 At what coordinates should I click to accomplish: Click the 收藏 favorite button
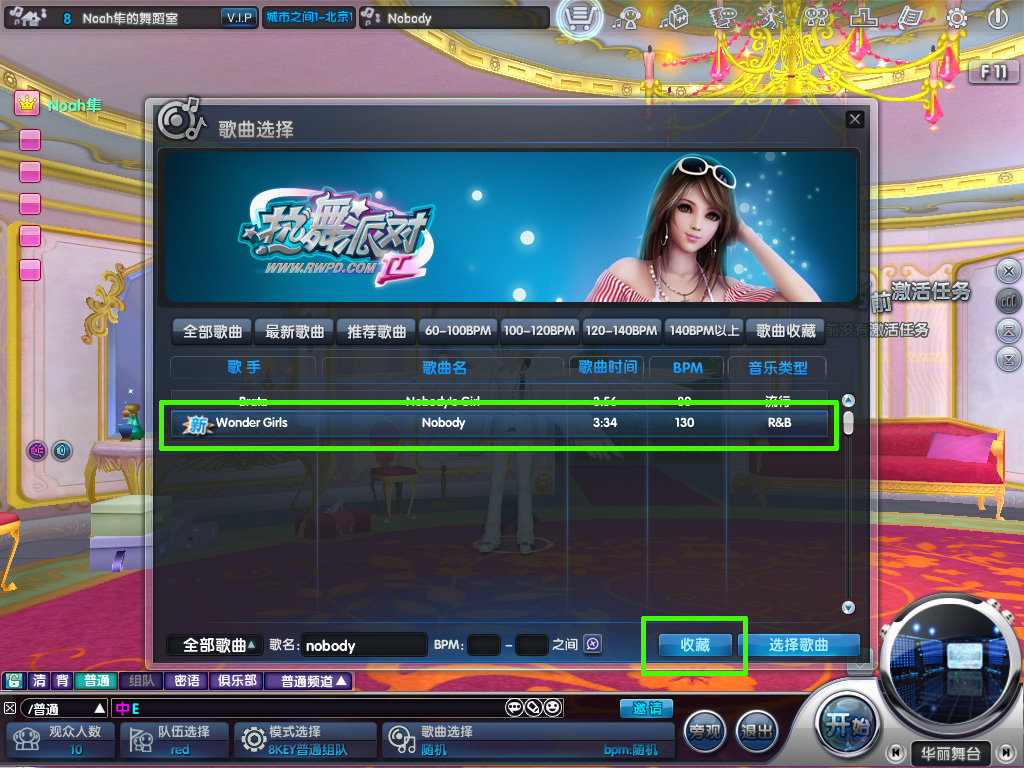694,645
